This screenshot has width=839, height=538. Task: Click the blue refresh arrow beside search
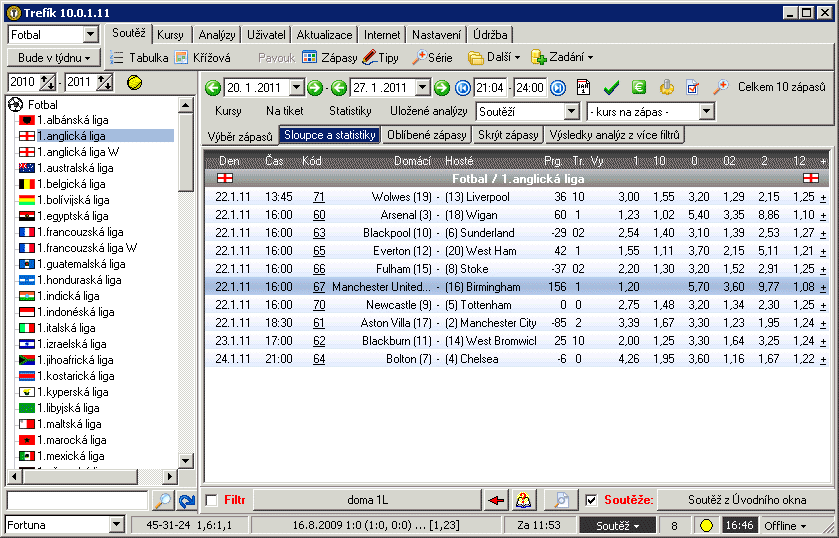pyautogui.click(x=186, y=501)
